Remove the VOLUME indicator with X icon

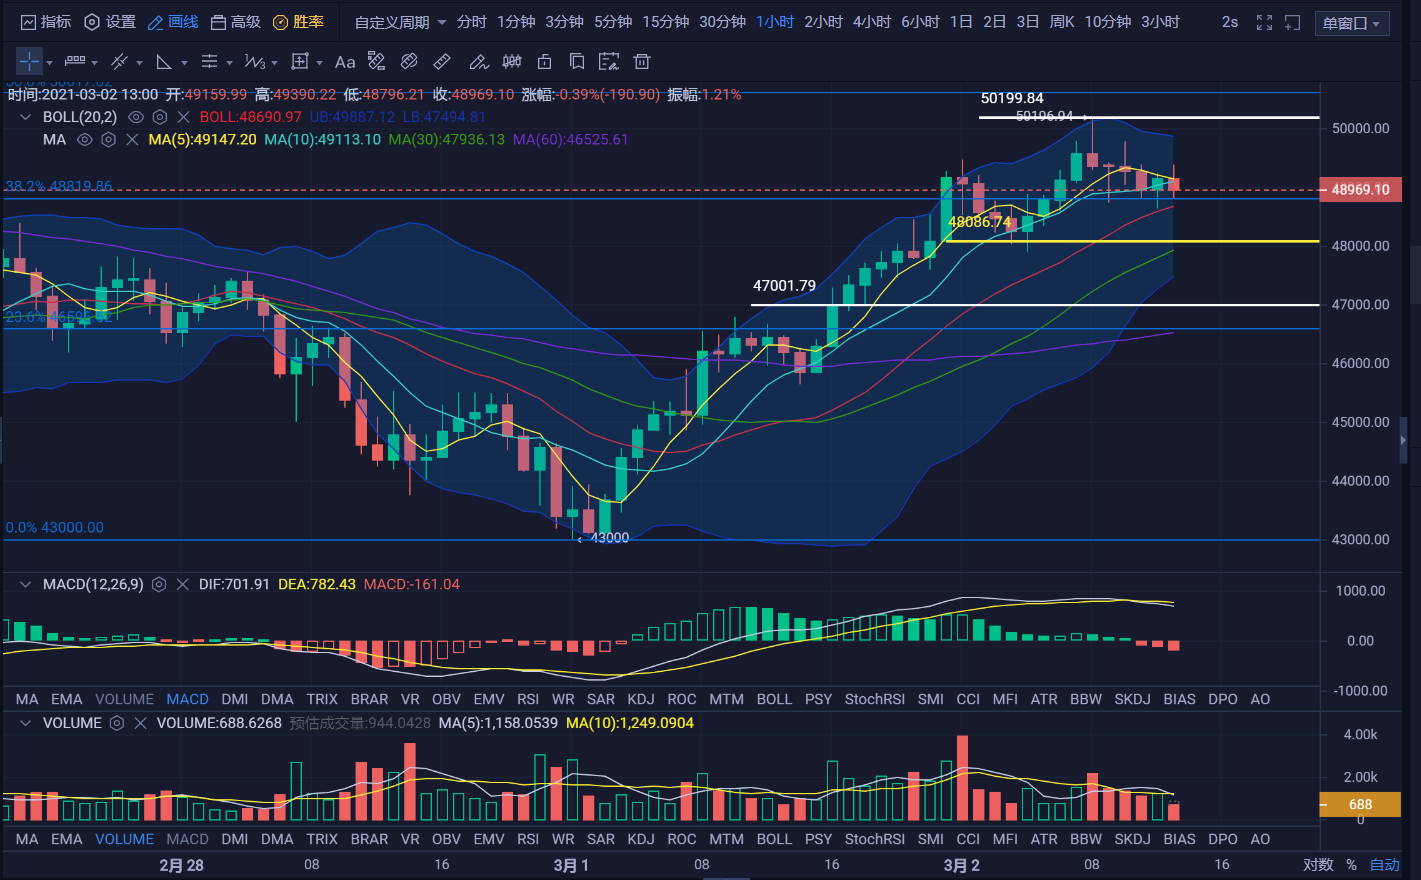click(x=140, y=723)
